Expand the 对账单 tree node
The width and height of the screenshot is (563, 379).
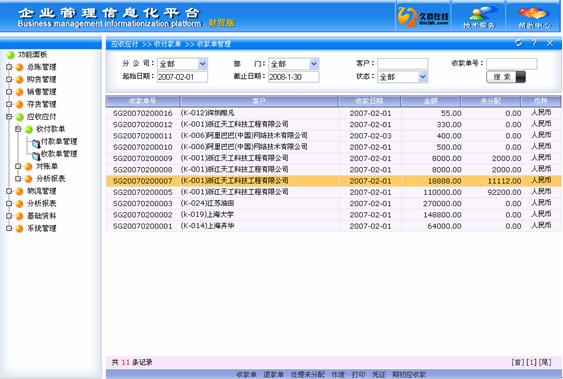(18, 166)
